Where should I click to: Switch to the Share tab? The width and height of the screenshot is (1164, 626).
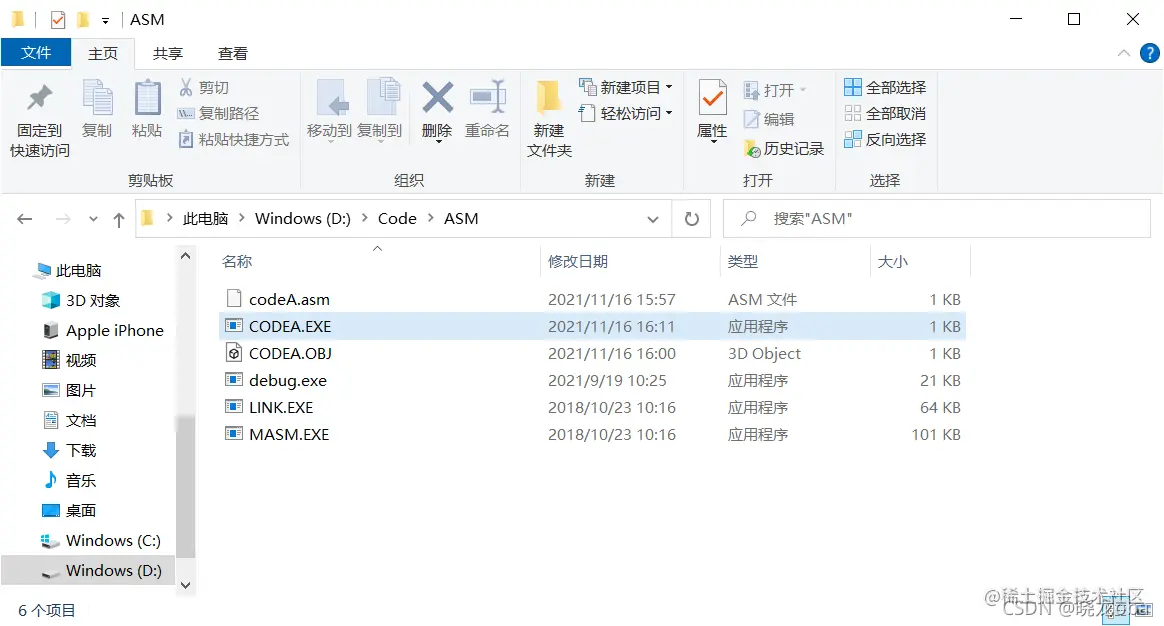point(168,53)
